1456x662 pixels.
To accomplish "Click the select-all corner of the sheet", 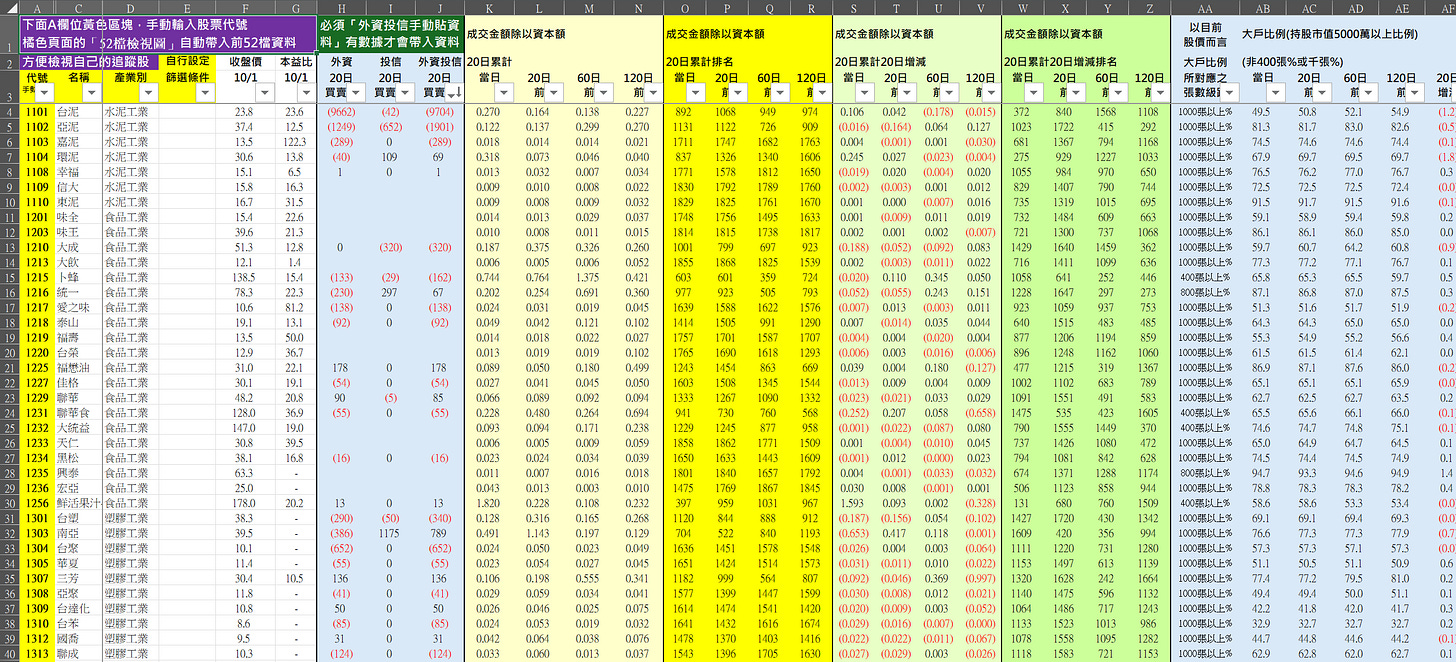I will (x=9, y=6).
